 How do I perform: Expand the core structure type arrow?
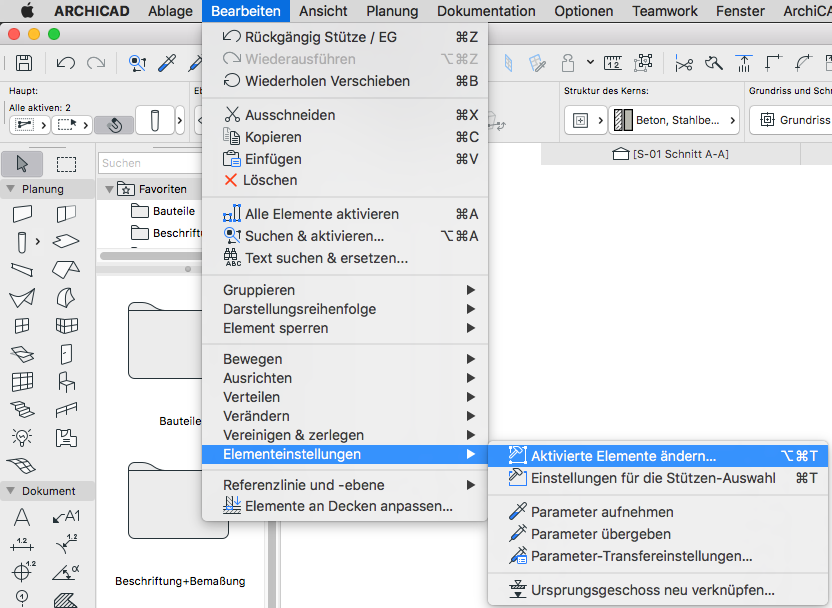pos(601,120)
